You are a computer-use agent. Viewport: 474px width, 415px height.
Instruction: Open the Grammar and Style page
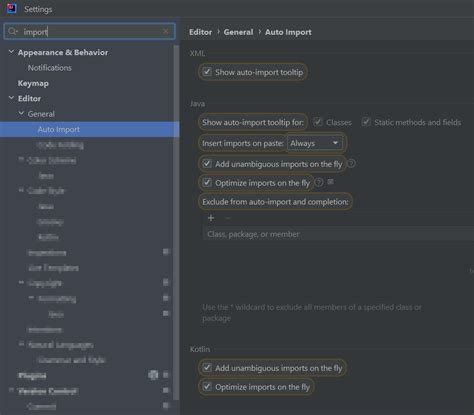[x=72, y=360]
